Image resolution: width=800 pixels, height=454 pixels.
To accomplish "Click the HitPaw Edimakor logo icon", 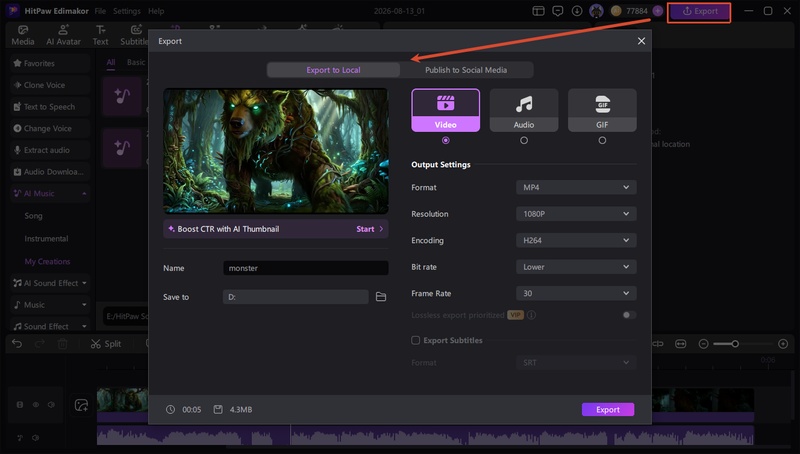I will tap(13, 11).
